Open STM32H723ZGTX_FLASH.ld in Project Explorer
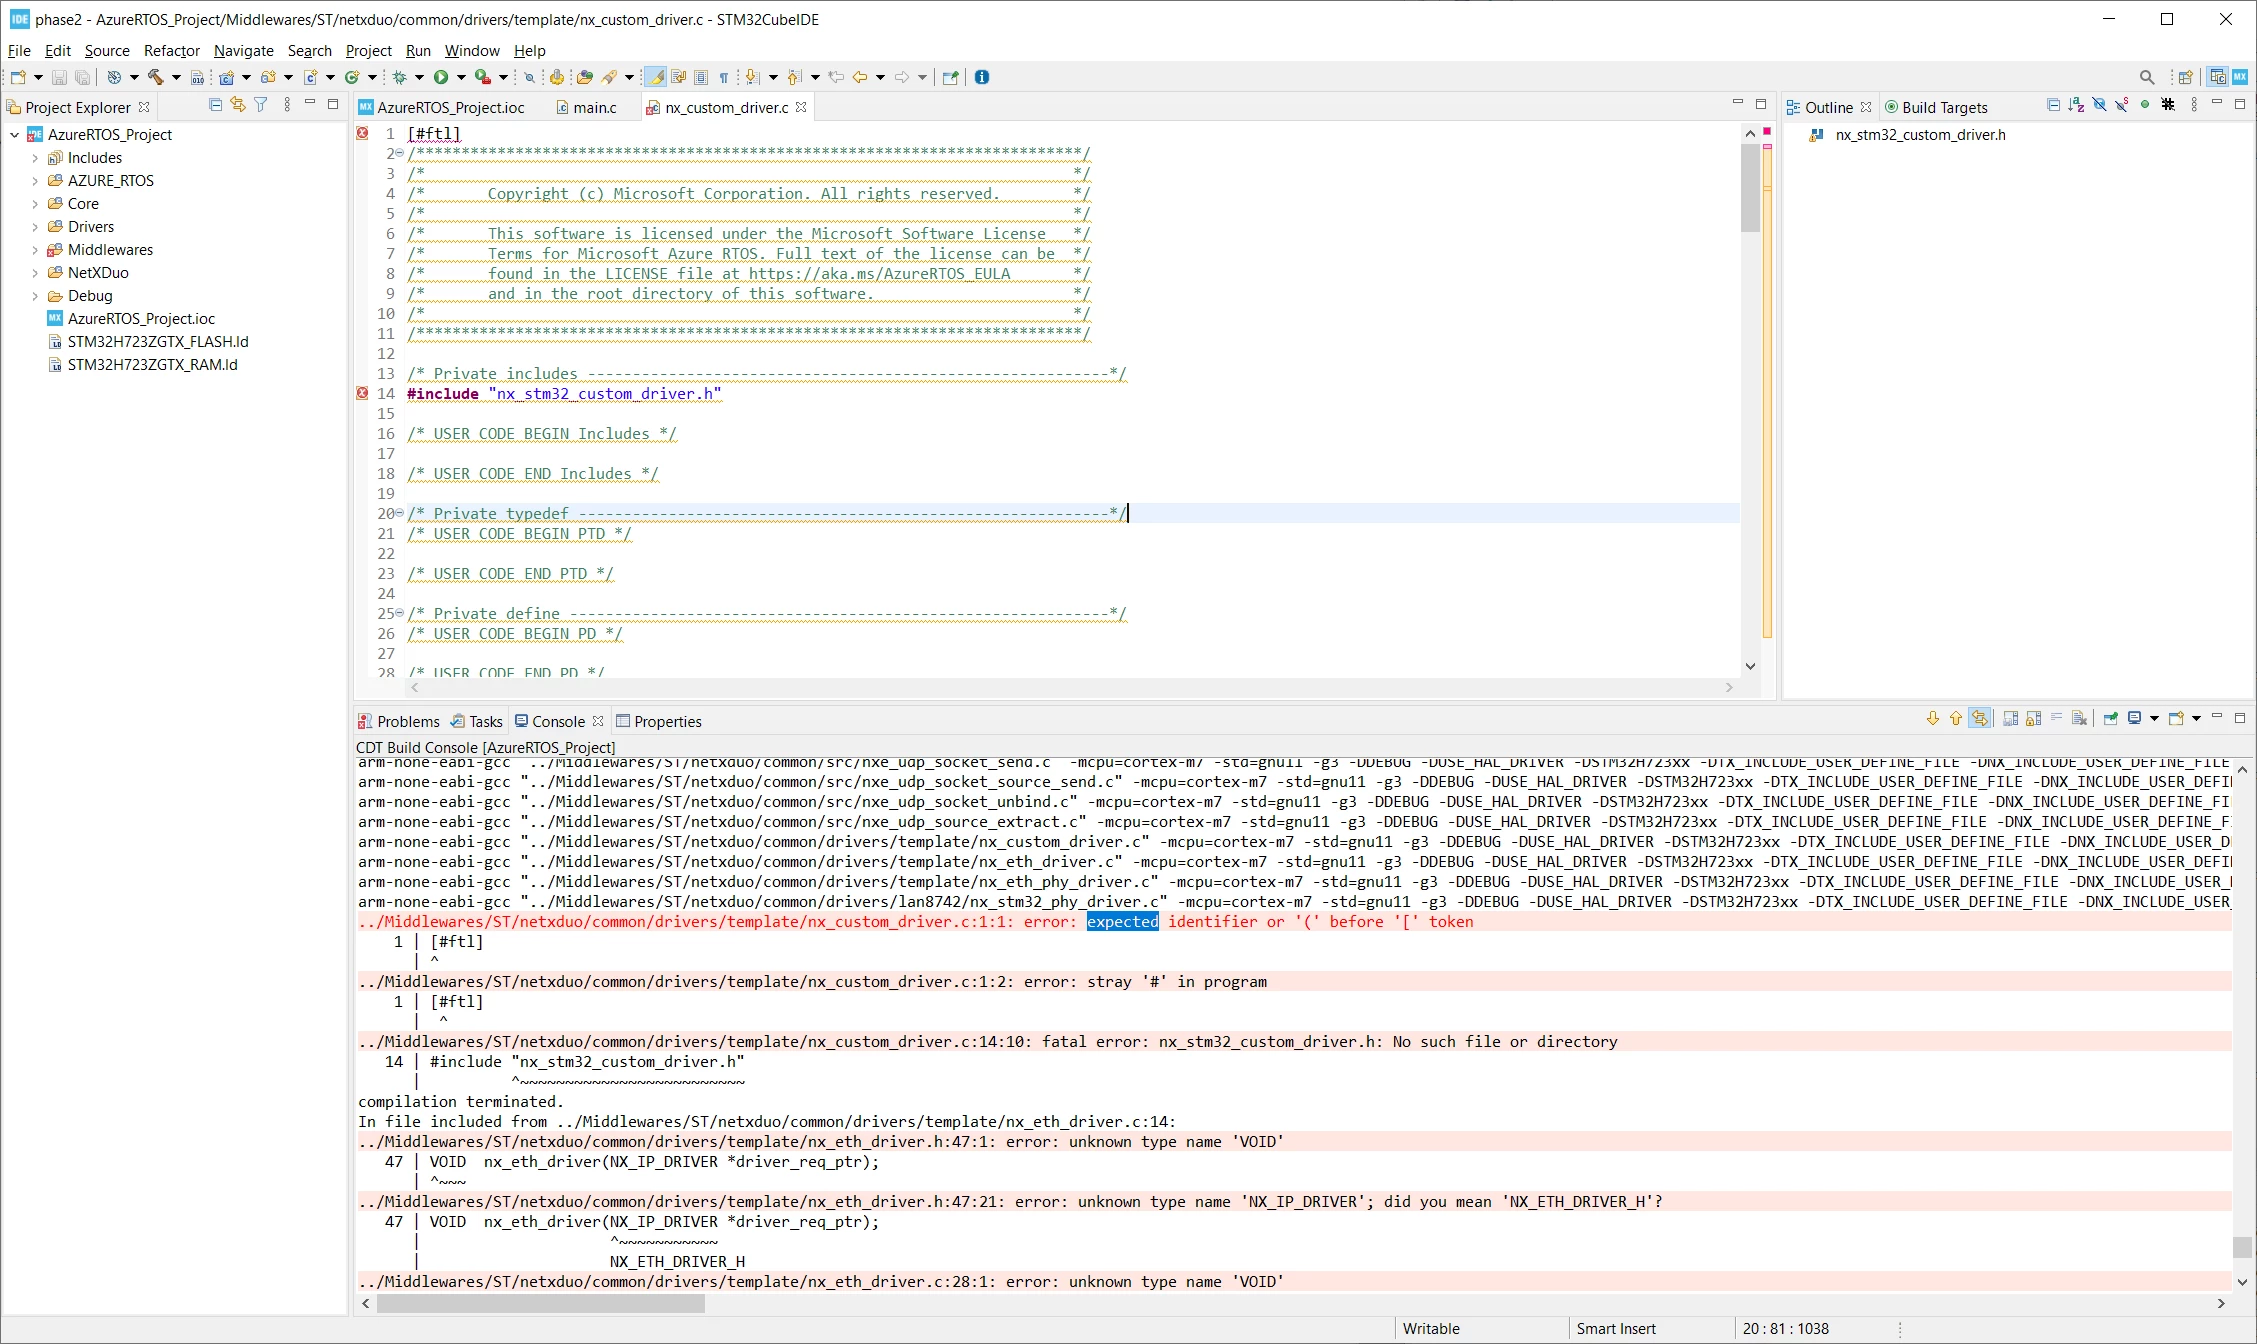The height and width of the screenshot is (1344, 2257). pos(158,342)
